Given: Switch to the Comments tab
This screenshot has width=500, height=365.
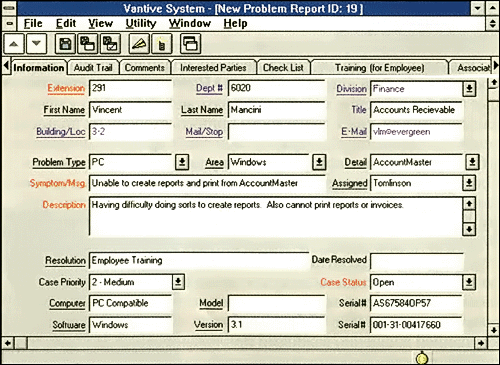Looking at the screenshot, I should (145, 68).
